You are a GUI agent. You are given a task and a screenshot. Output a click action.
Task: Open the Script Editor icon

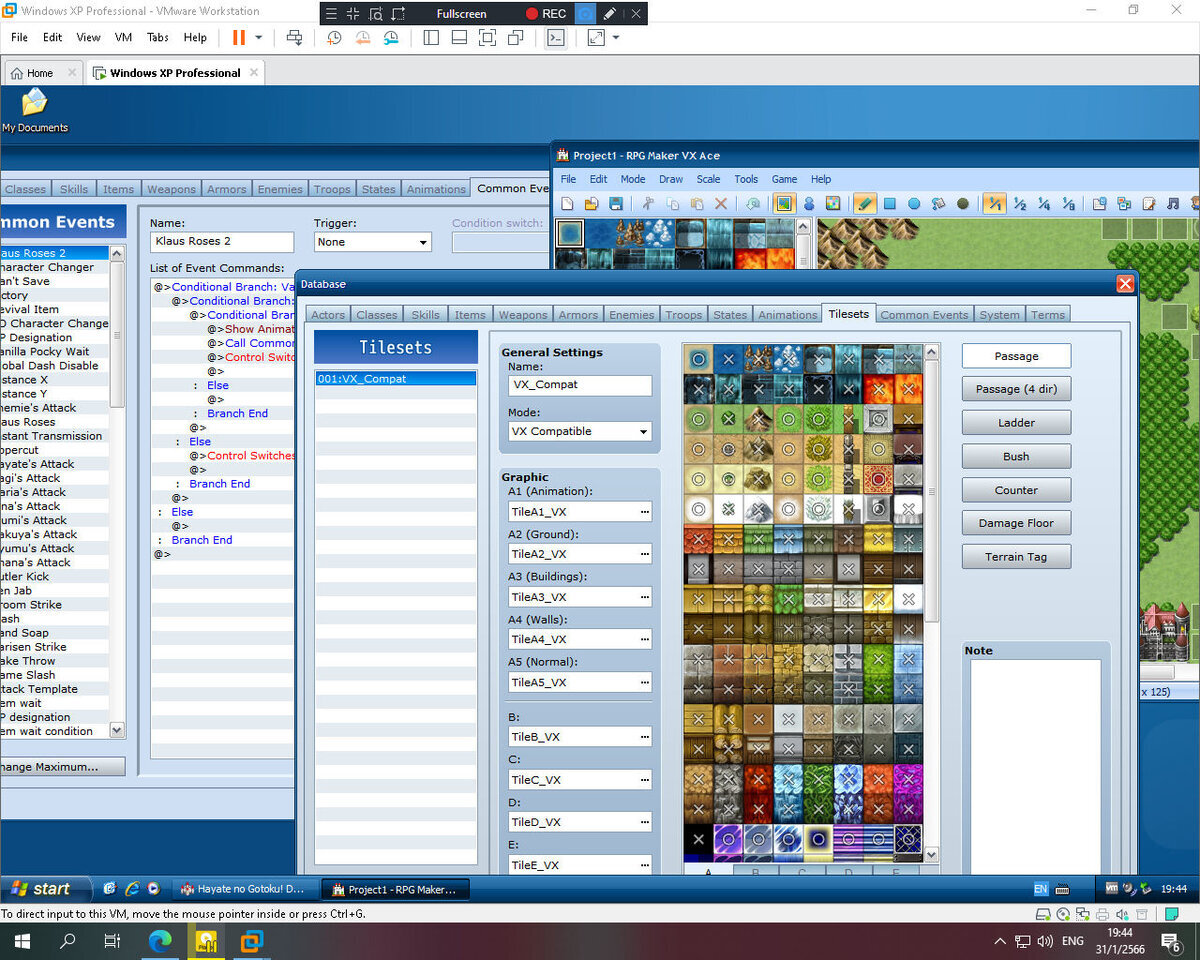[1147, 203]
